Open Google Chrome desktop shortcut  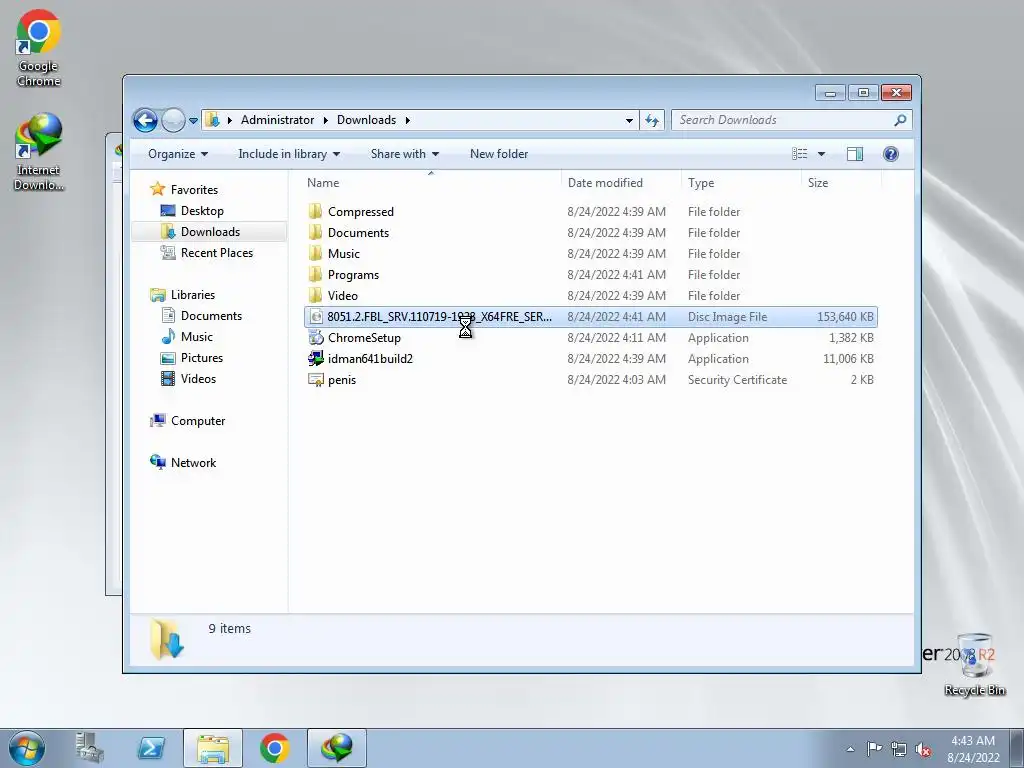[x=39, y=49]
